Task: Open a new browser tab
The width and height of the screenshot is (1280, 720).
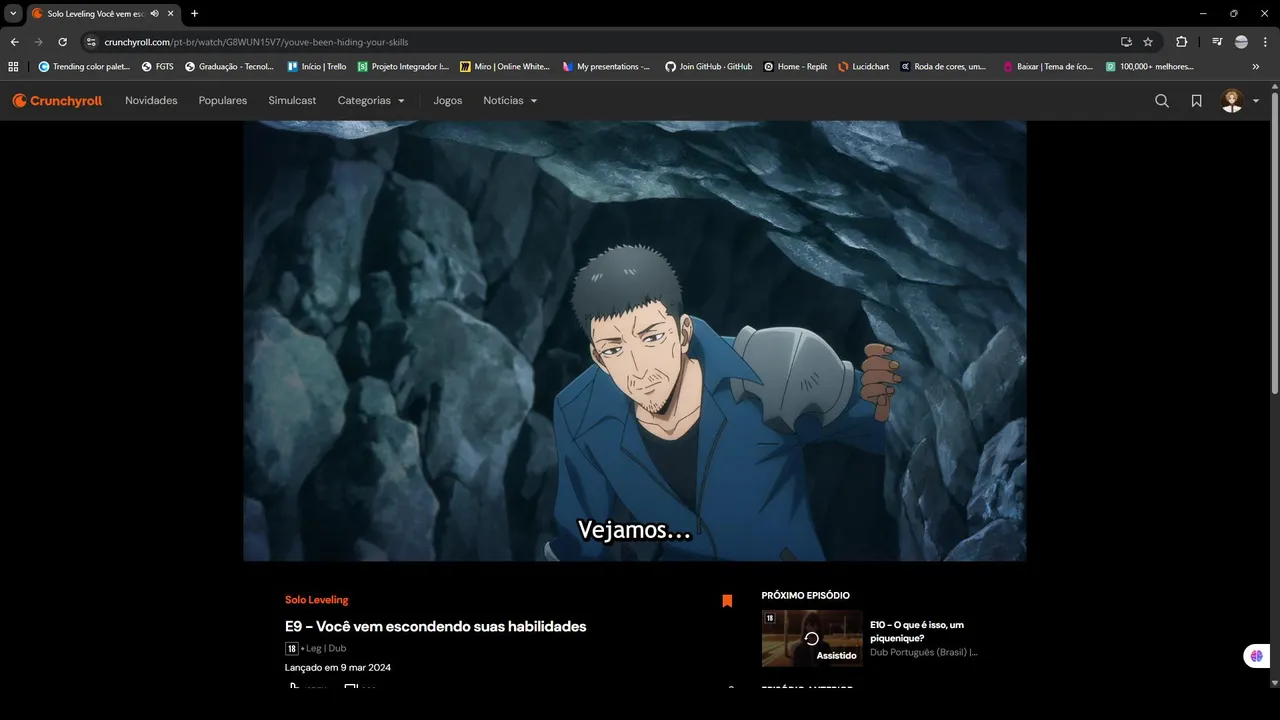Action: (194, 13)
